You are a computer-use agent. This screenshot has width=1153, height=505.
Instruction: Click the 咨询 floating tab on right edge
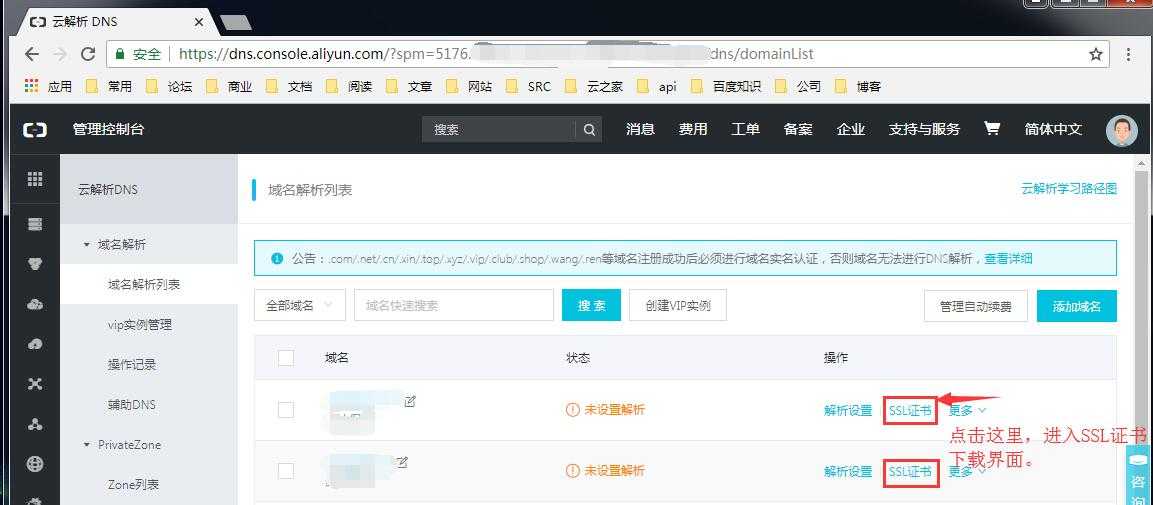click(x=1138, y=475)
